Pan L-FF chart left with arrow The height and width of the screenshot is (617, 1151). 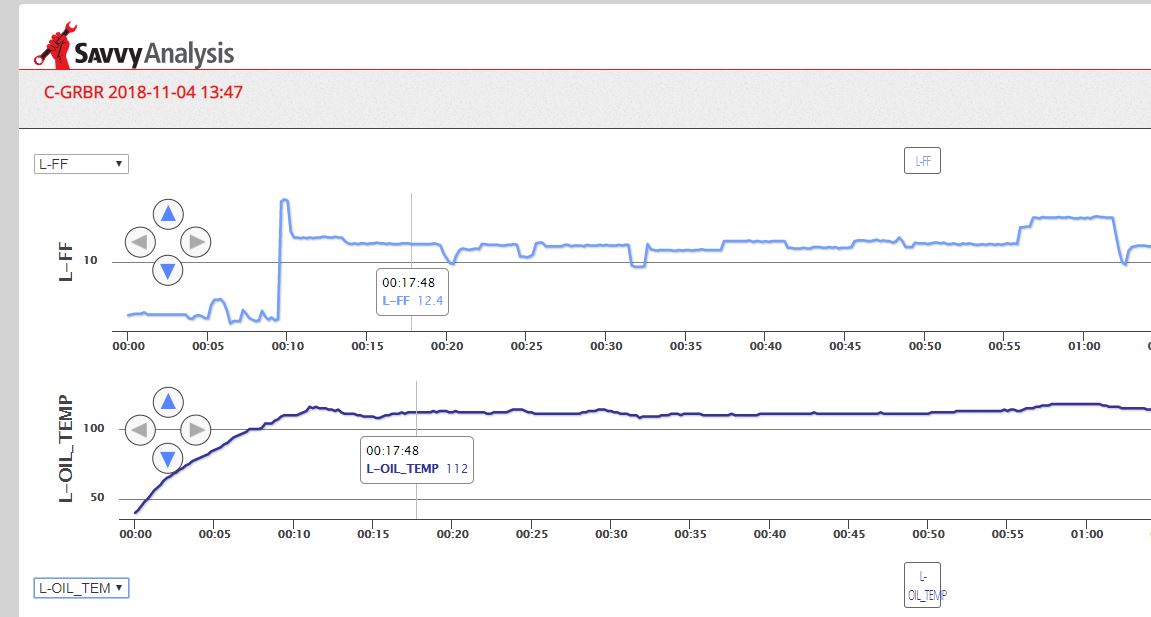coord(140,241)
